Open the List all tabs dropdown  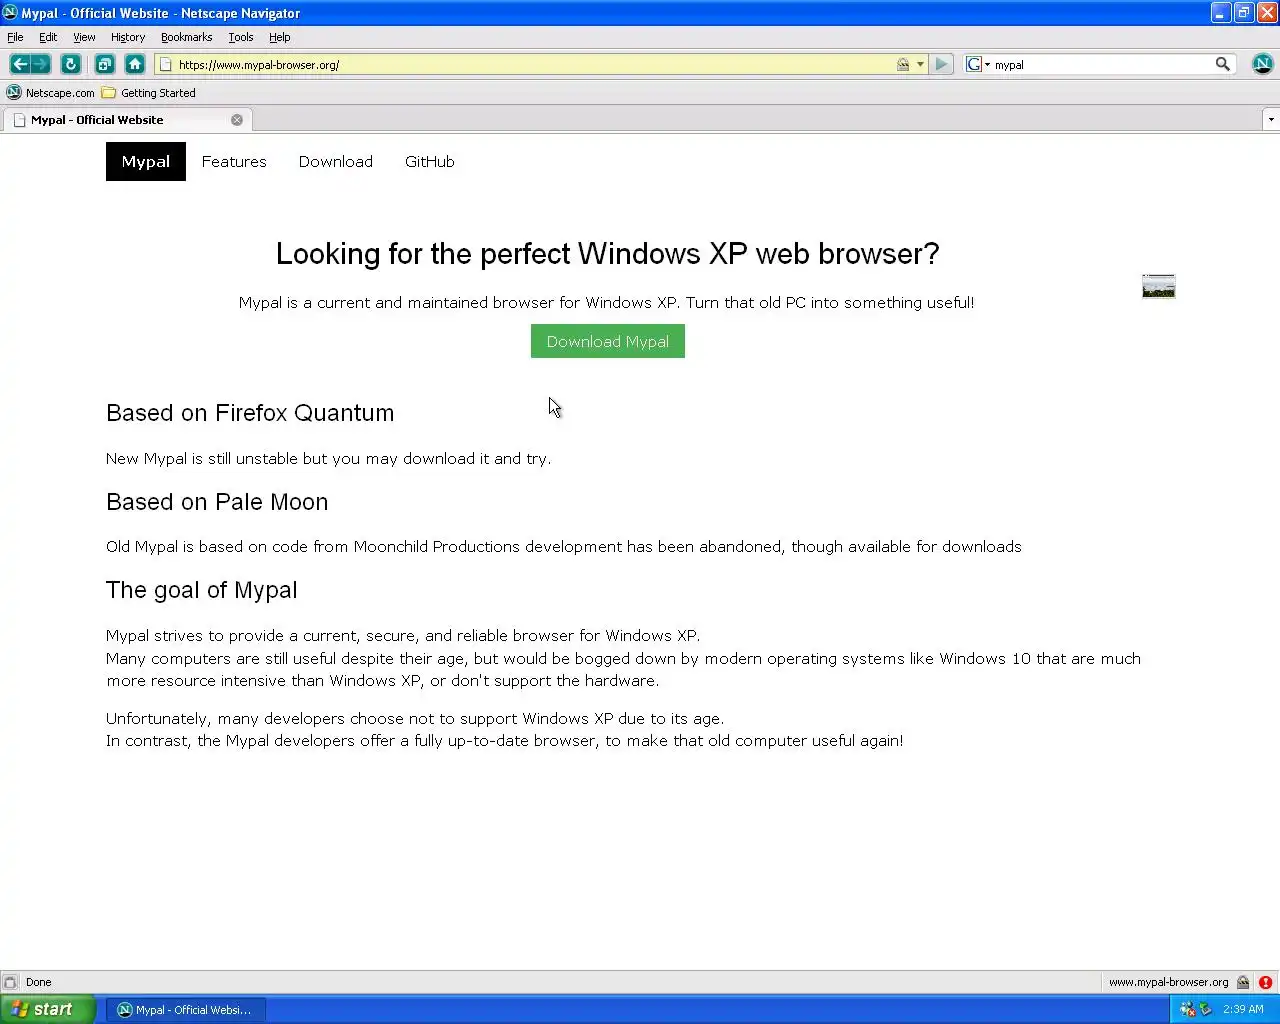1270,120
